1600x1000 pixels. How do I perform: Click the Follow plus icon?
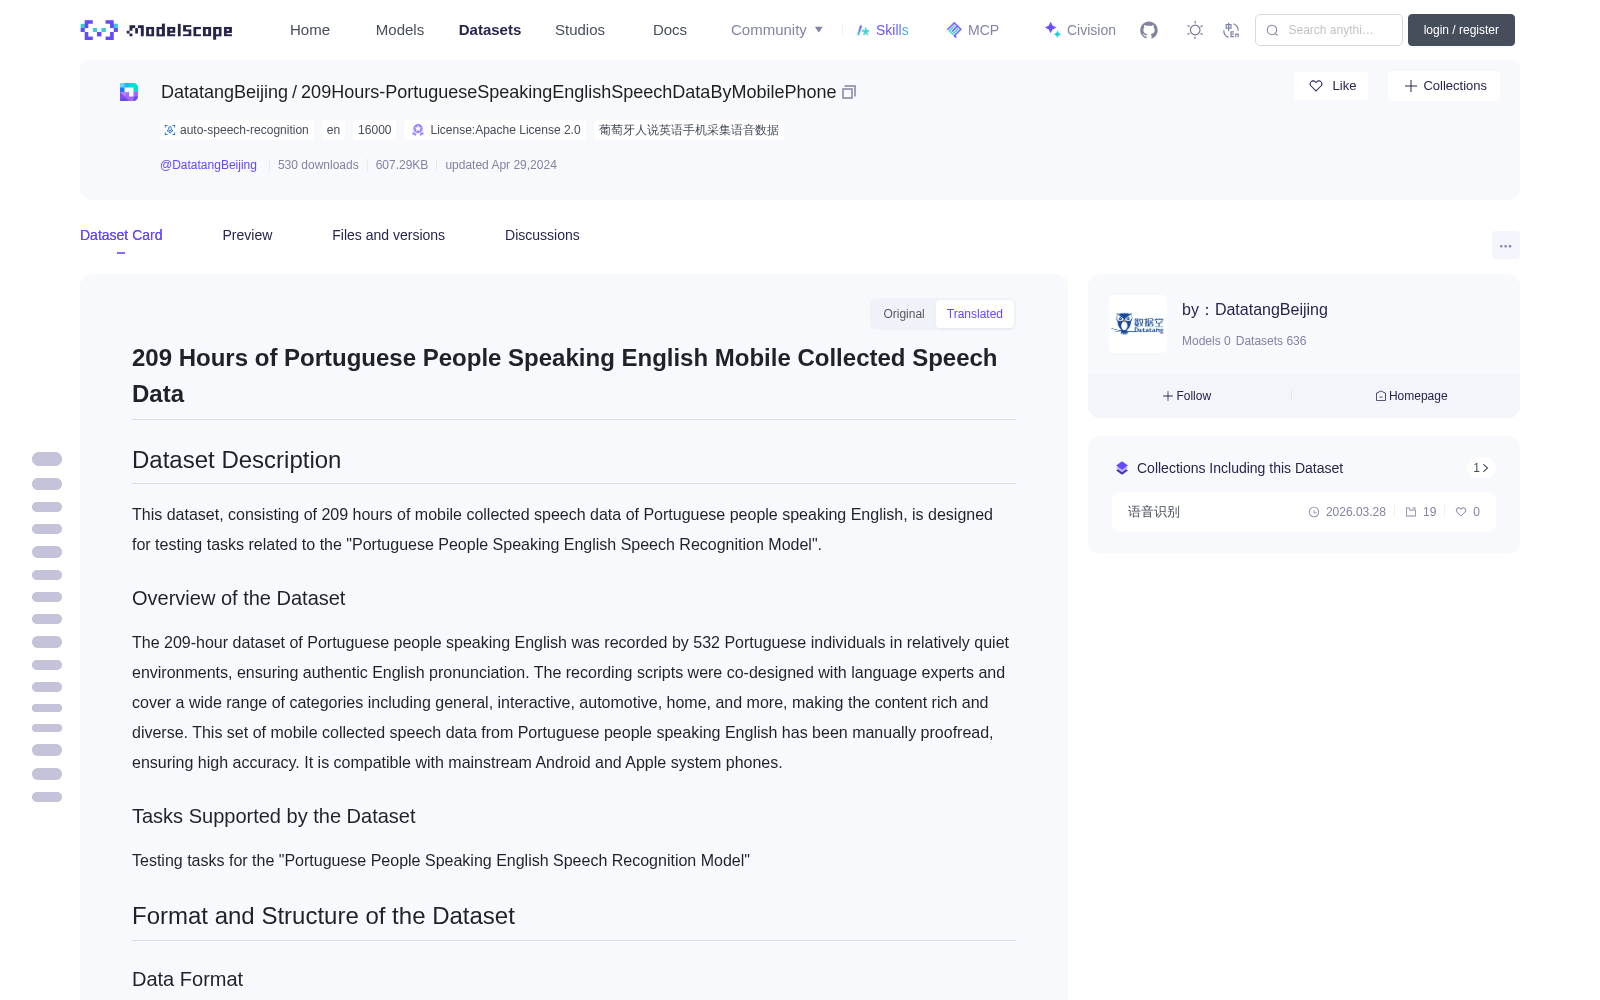pos(1168,396)
